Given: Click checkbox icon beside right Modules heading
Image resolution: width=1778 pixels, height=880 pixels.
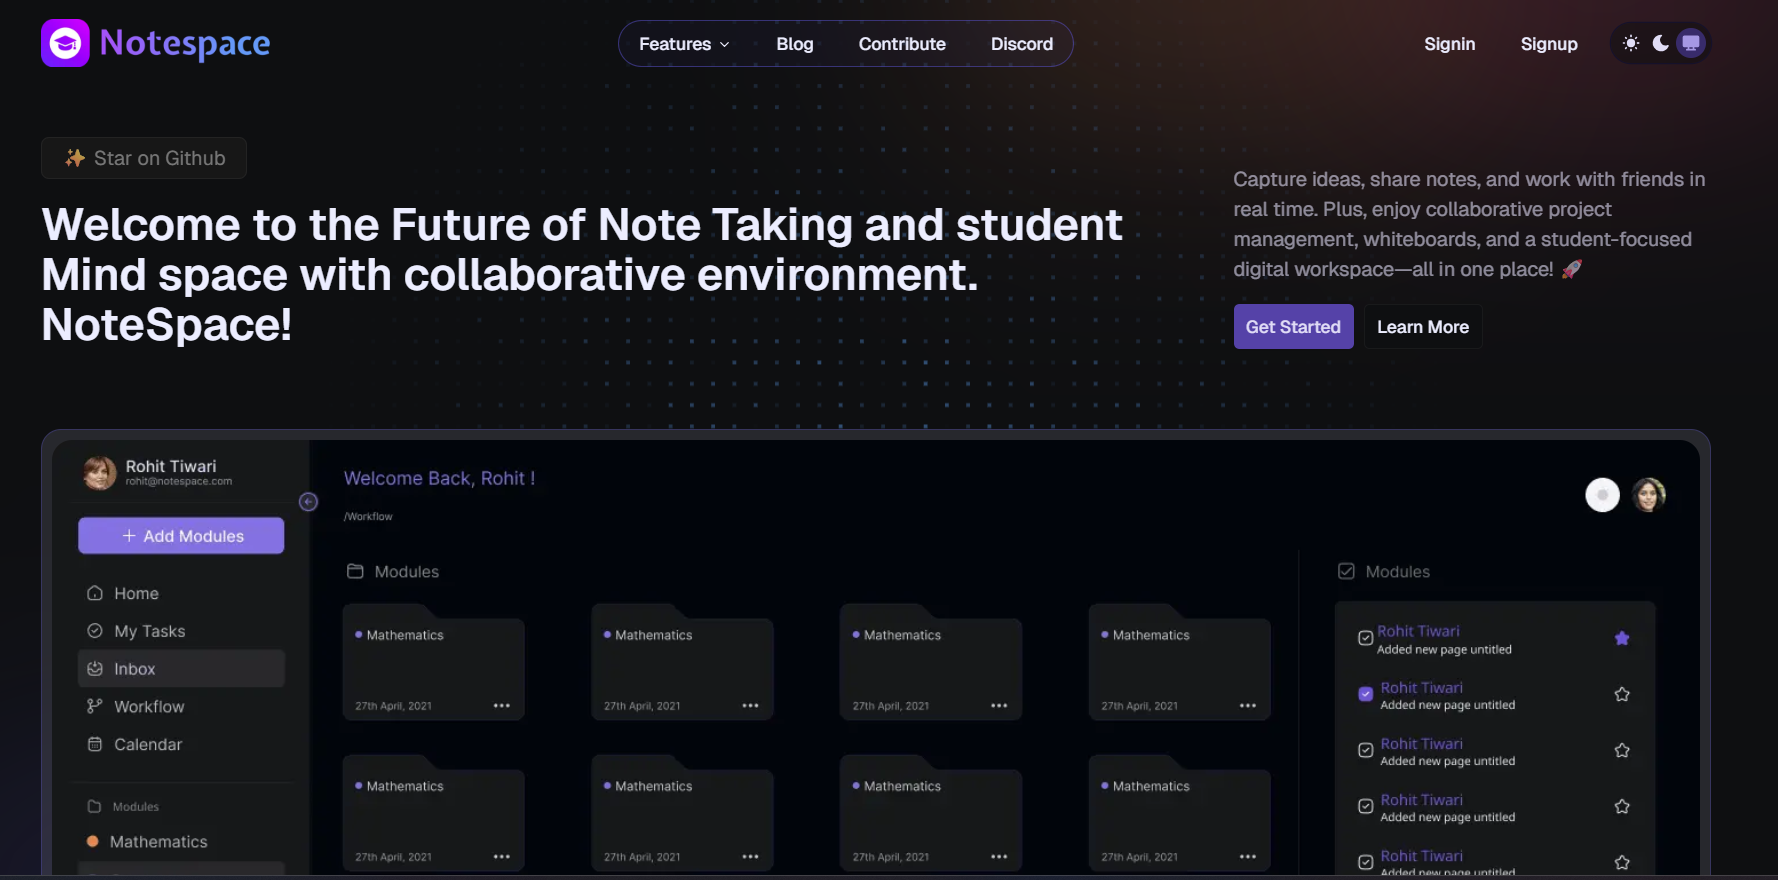Looking at the screenshot, I should (1346, 571).
